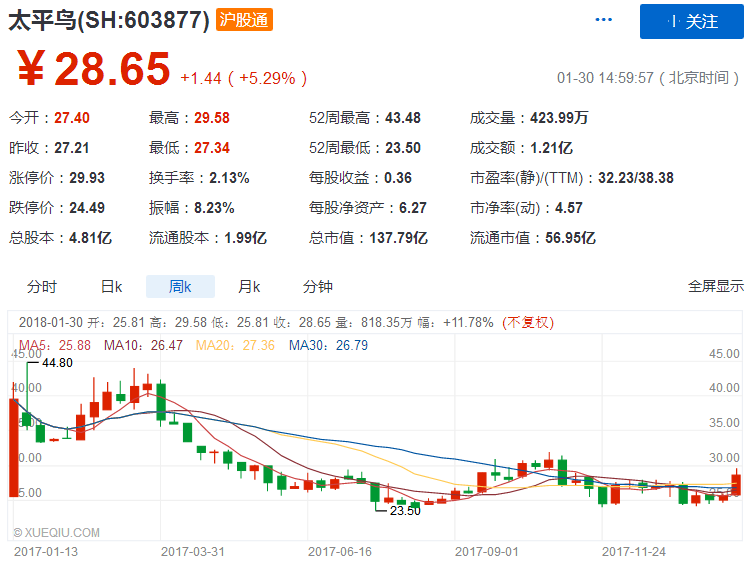Click the MA20: 27.36 indicator label
The width and height of the screenshot is (749, 561).
click(x=235, y=345)
